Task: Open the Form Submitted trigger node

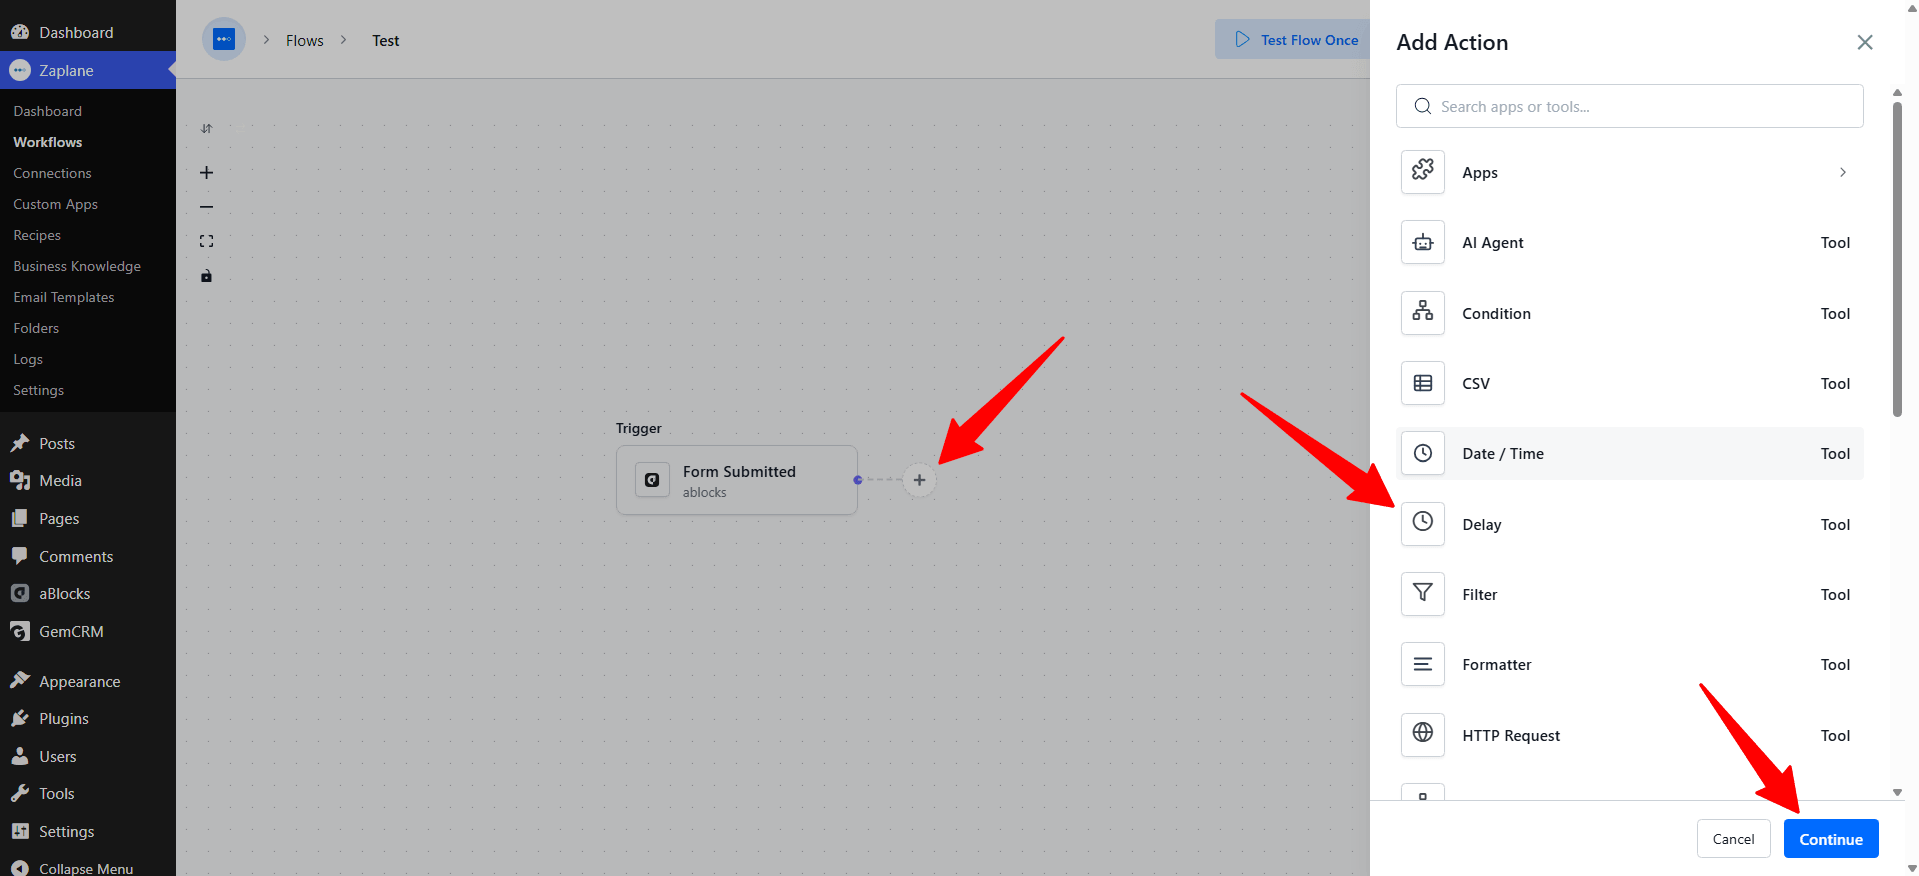Action: point(737,480)
